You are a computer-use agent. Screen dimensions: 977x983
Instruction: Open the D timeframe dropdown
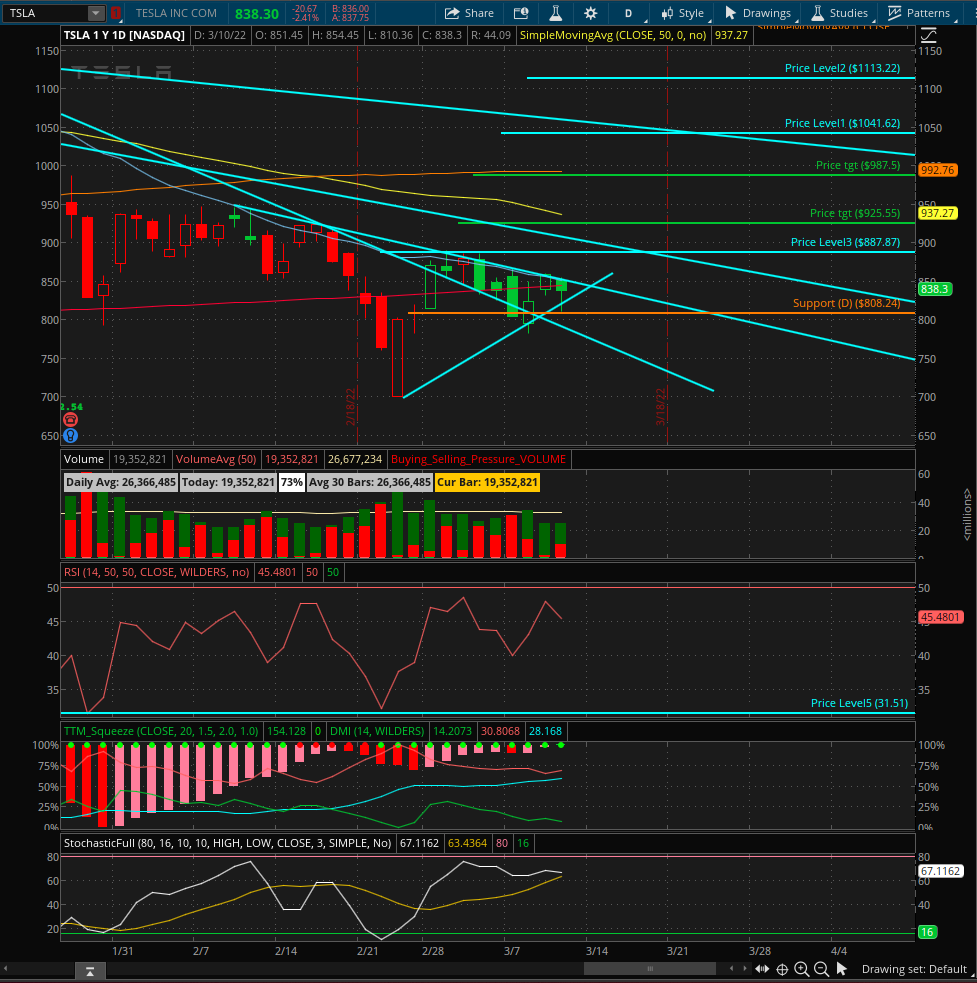628,13
